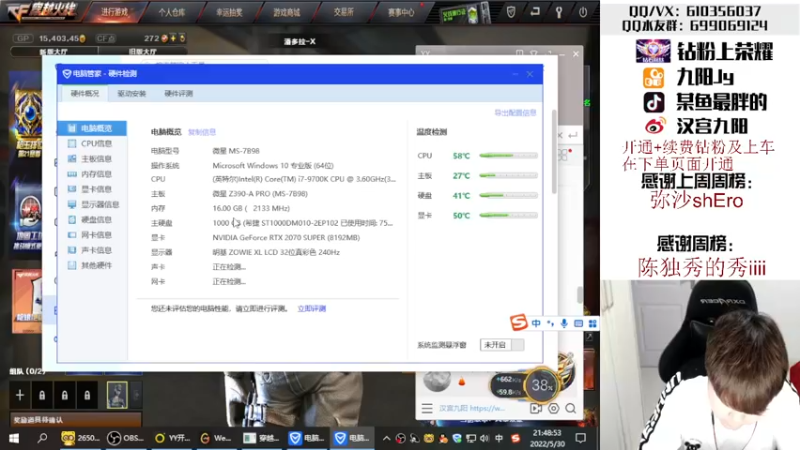Click 显卡 temperature bar
The image size is (800, 450).
click(508, 215)
